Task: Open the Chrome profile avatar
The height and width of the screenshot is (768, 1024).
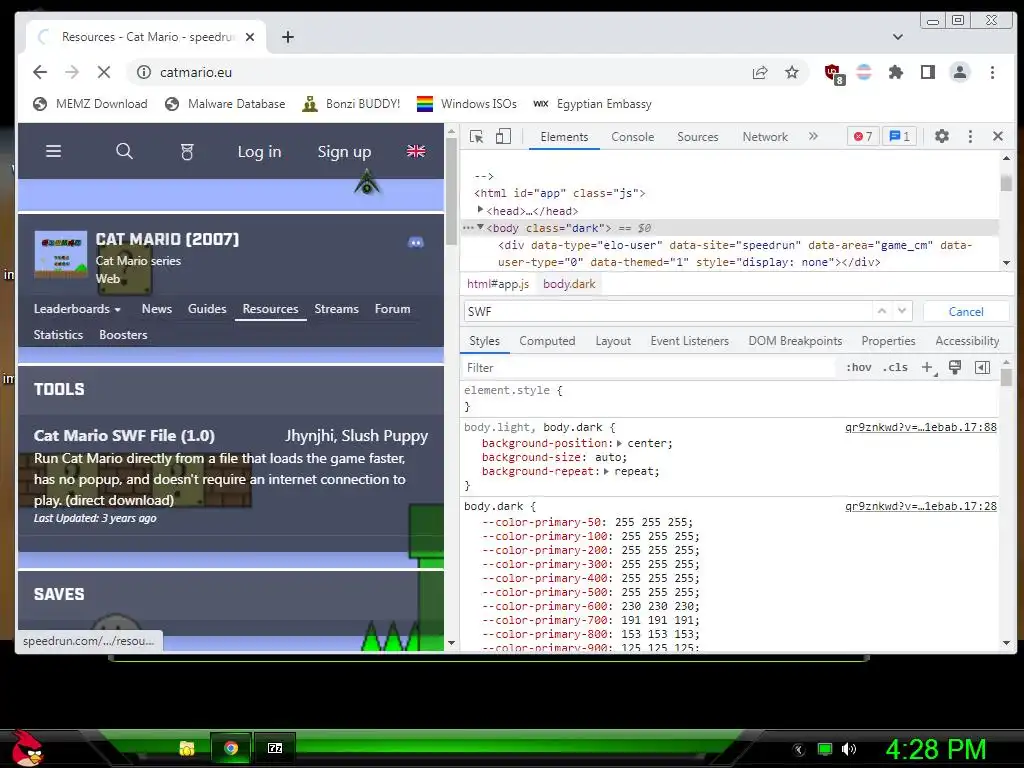Action: 959,72
